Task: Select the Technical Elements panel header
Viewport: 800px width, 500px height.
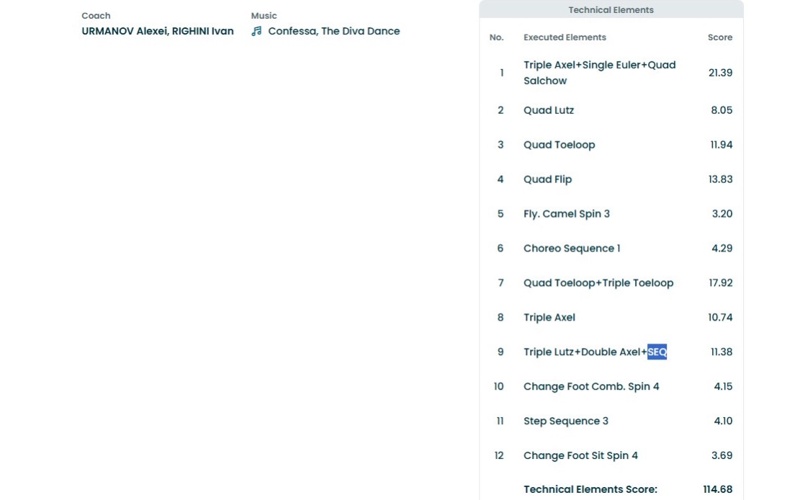Action: click(x=611, y=10)
